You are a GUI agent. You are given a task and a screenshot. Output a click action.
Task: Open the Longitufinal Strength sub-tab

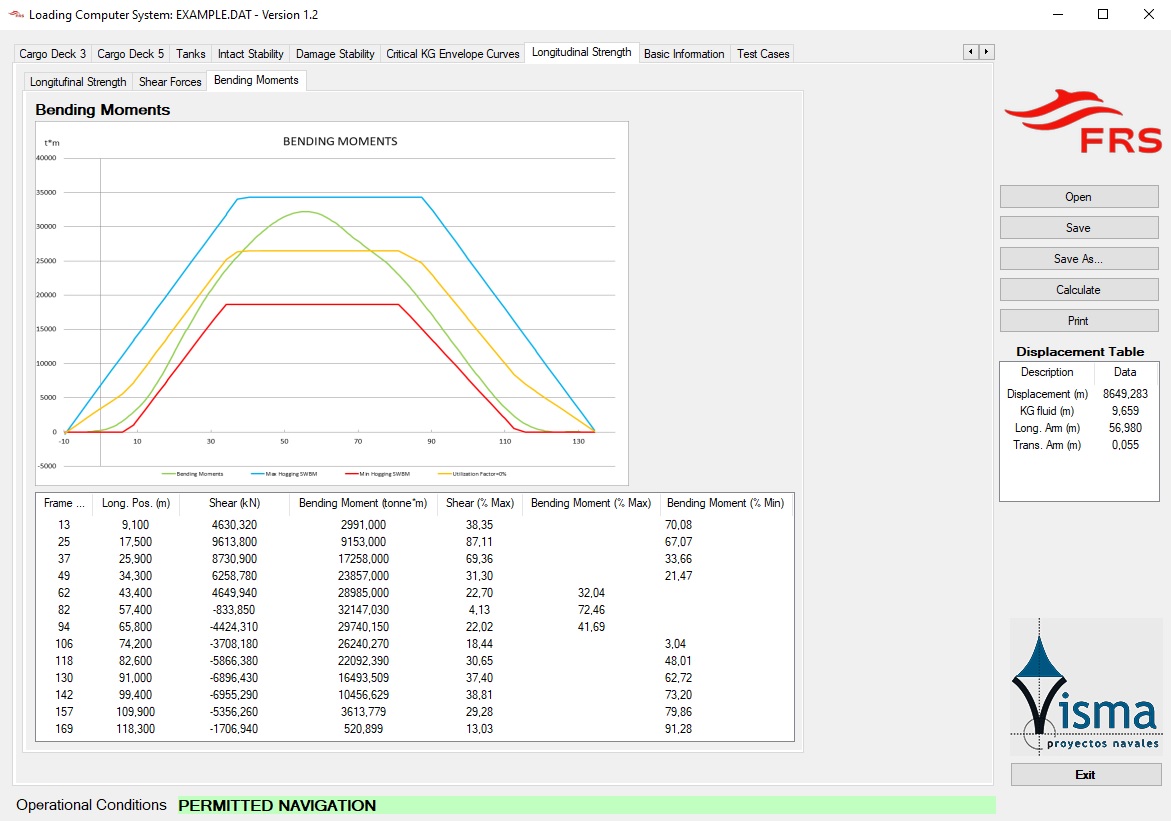click(x=78, y=81)
